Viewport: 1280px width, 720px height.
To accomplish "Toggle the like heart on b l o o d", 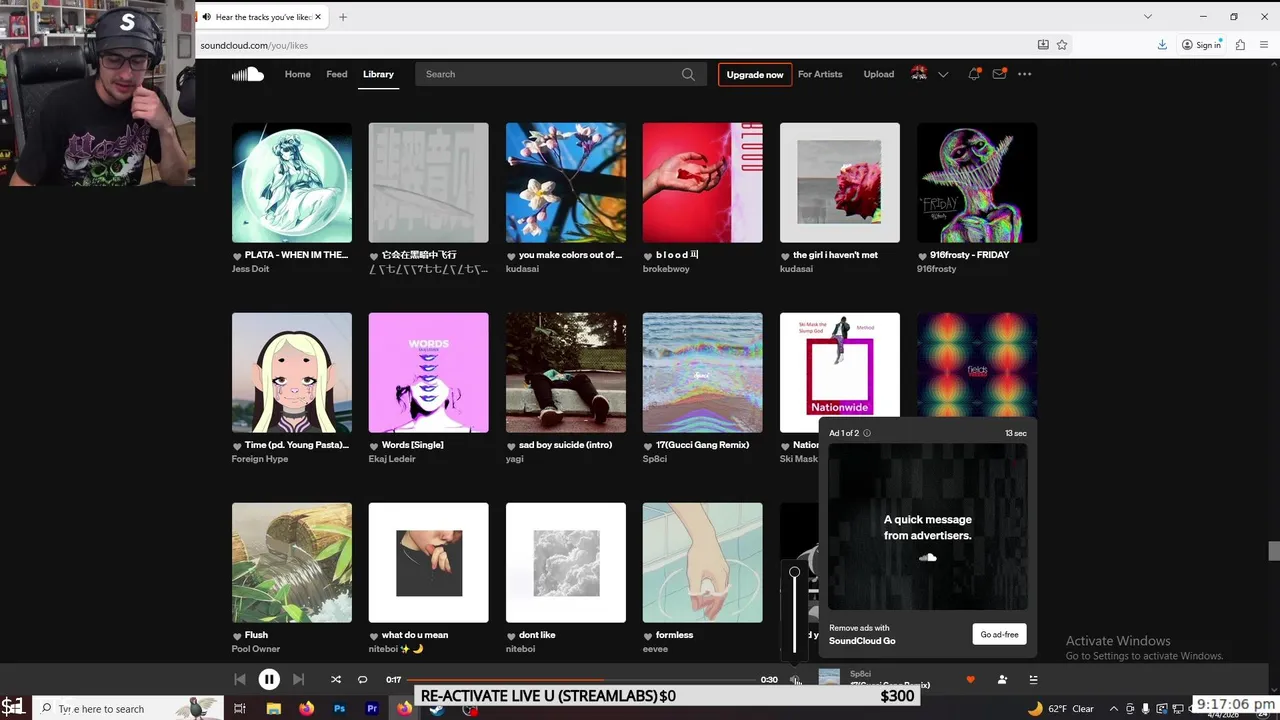I will (648, 255).
